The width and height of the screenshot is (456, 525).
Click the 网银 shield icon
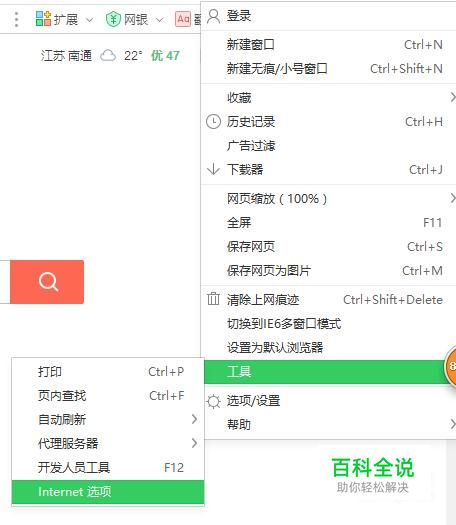tap(113, 19)
